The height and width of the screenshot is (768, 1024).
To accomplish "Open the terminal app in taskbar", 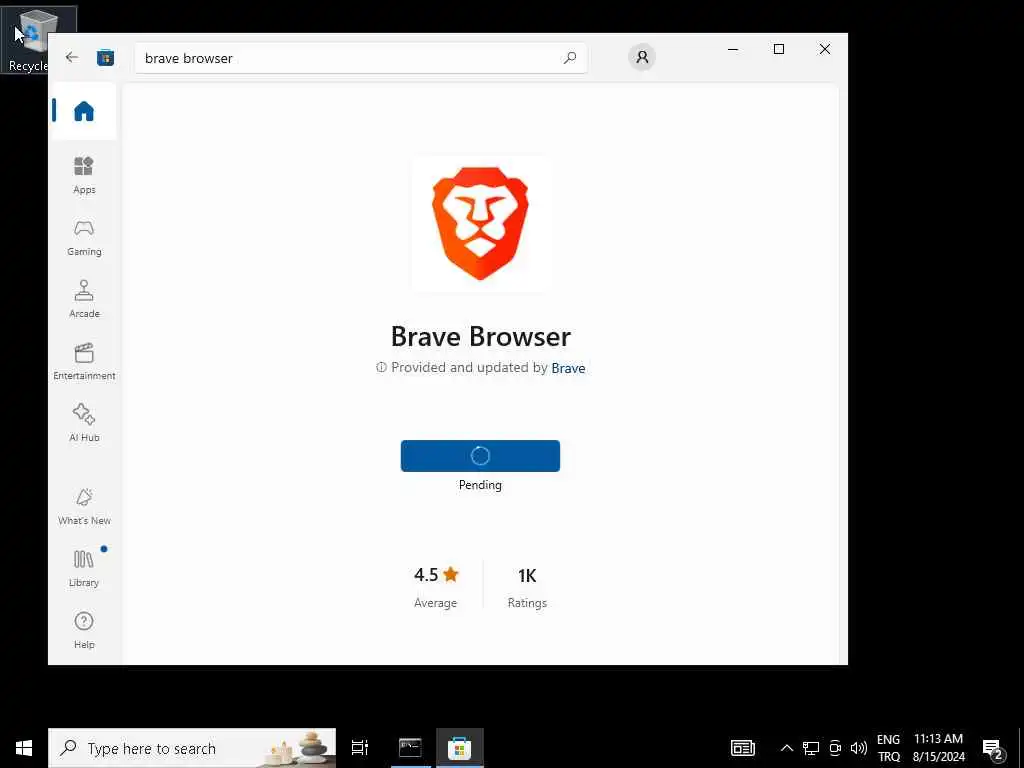I will point(410,748).
